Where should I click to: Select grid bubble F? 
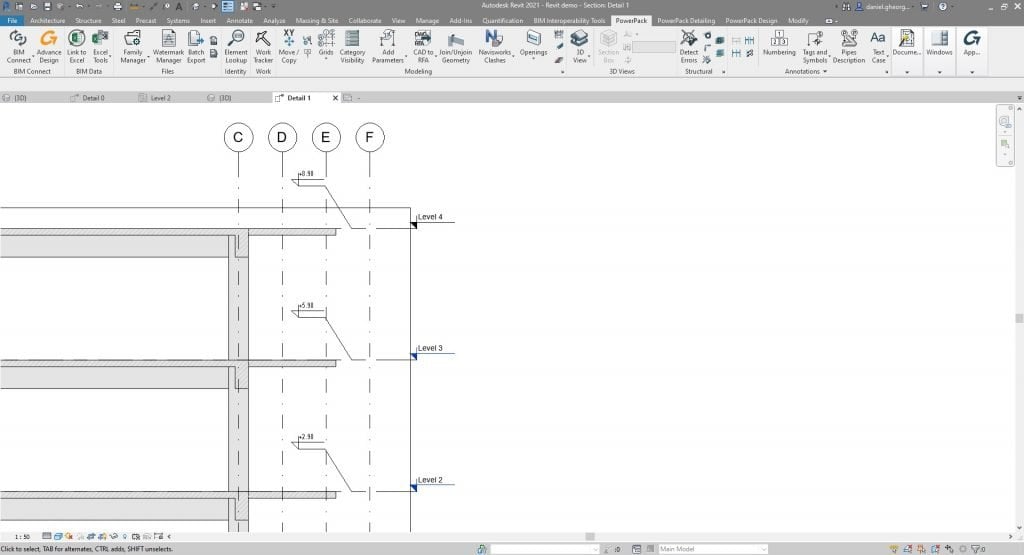click(370, 138)
